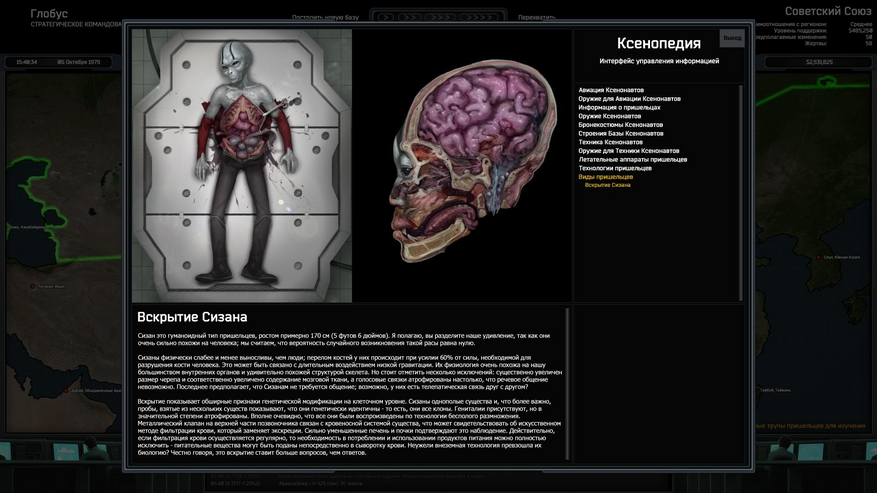
Task: Open Оружие для Авиации Ксенонавтов category
Action: 629,98
